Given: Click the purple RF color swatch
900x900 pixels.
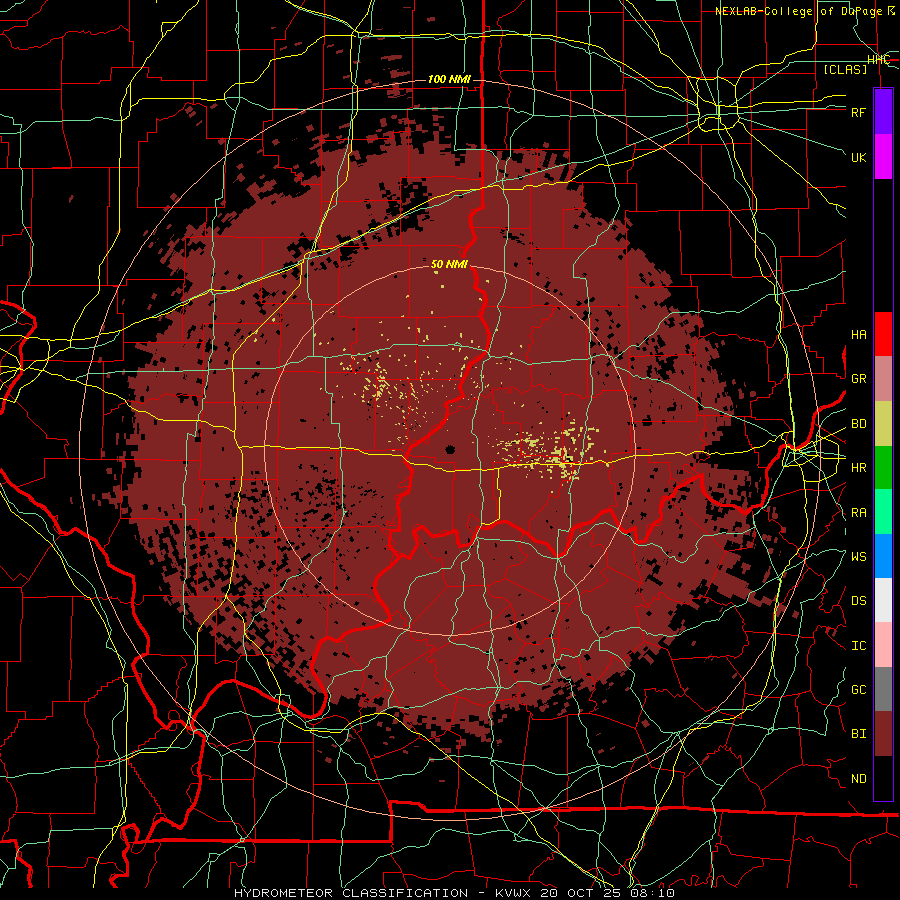Looking at the screenshot, I should pos(883,112).
